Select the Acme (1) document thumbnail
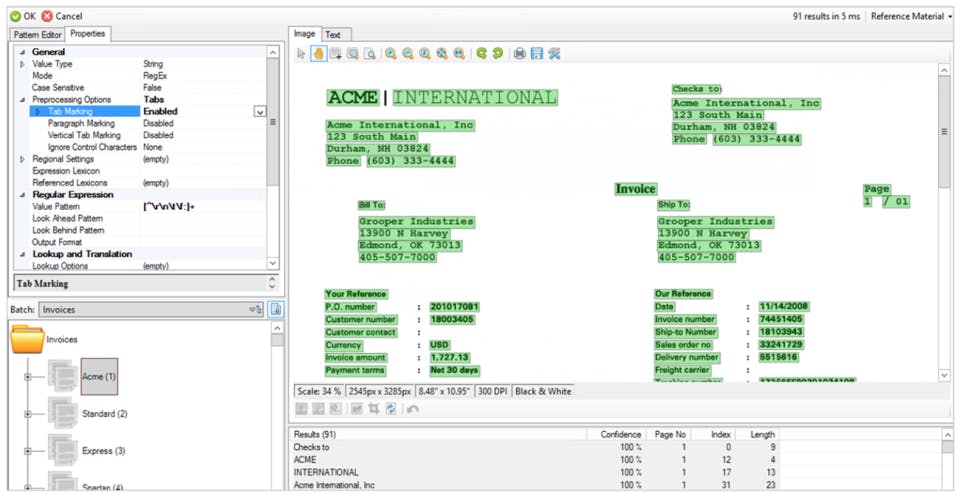Screen dimensions: 960x500 (99, 376)
